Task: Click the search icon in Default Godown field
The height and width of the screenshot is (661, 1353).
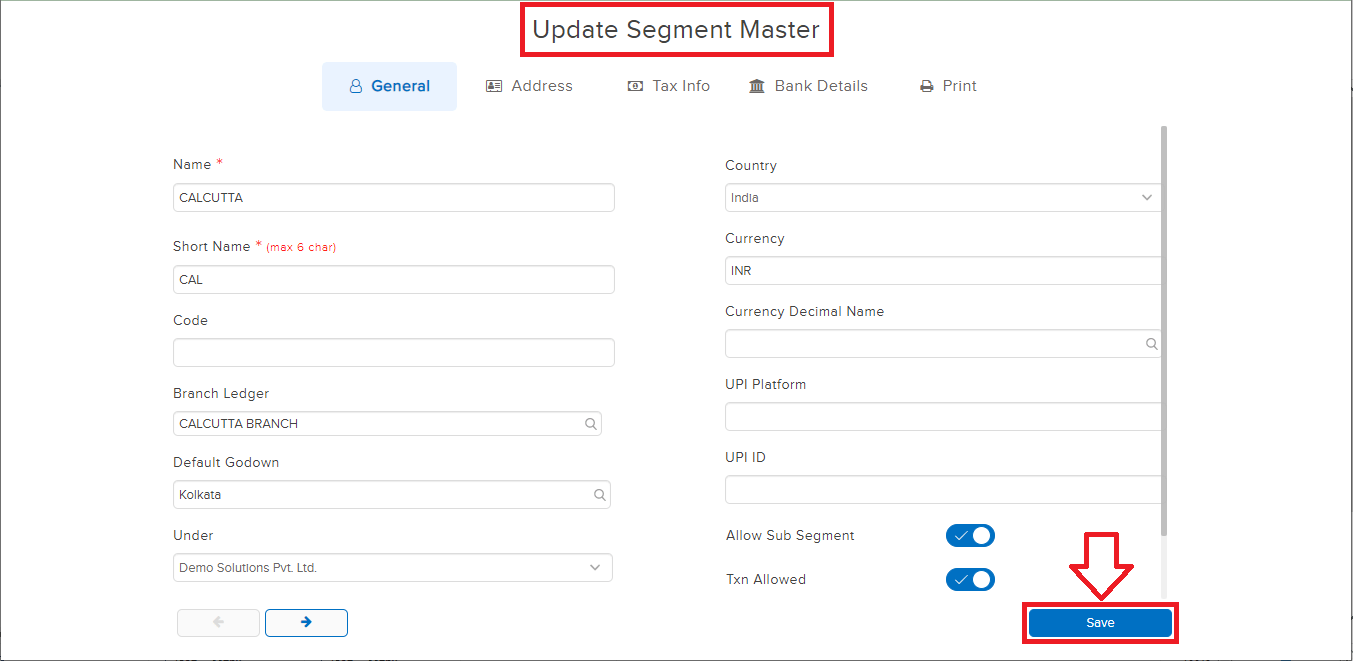Action: point(600,495)
